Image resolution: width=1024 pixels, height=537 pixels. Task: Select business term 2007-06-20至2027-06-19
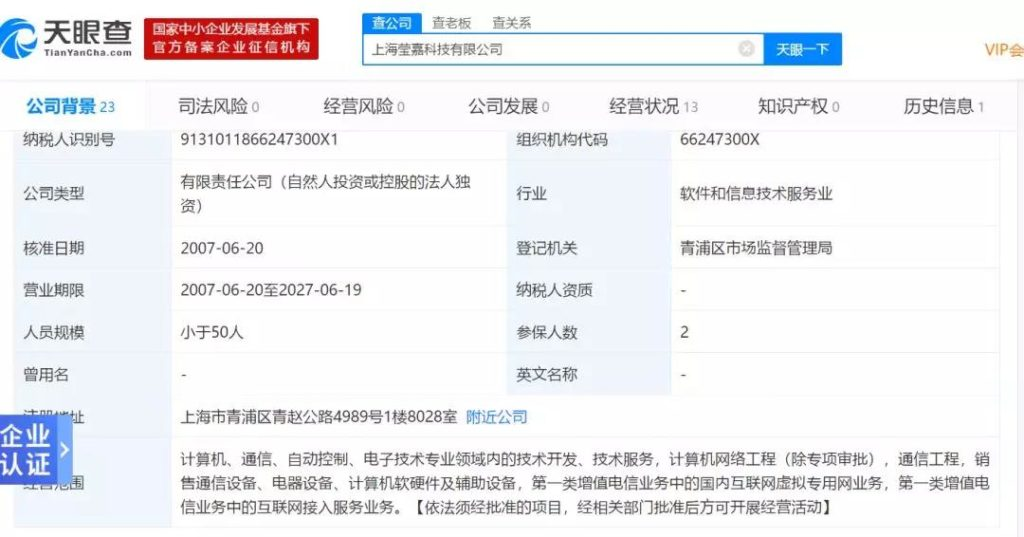(x=271, y=290)
